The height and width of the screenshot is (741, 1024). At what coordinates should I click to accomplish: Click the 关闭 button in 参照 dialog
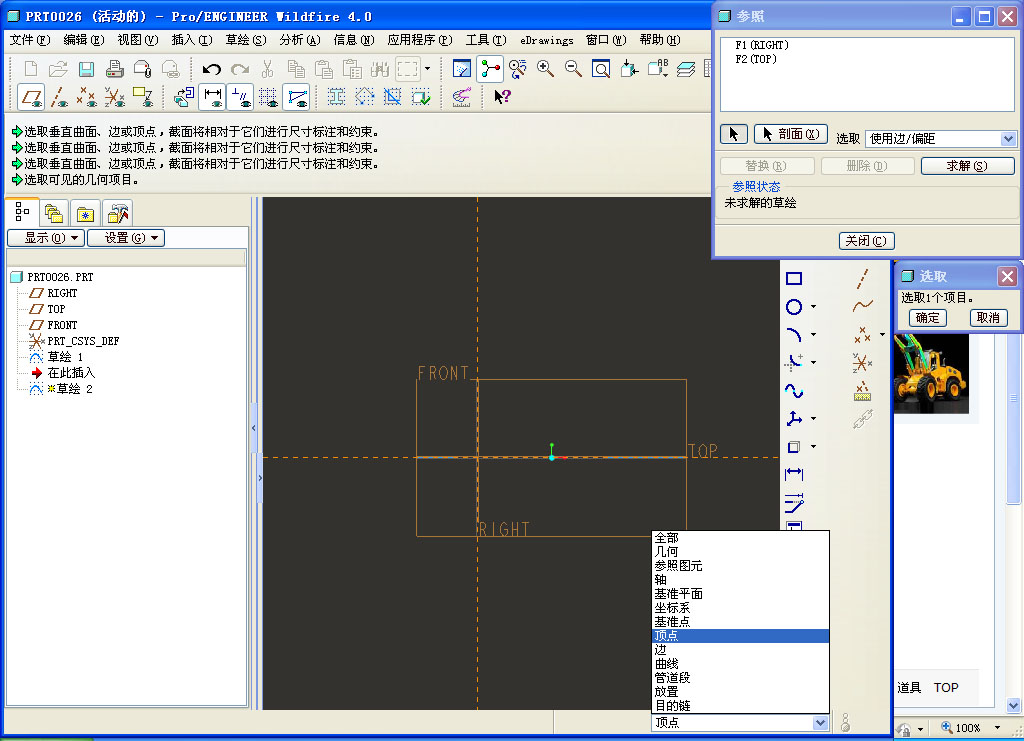click(x=866, y=241)
